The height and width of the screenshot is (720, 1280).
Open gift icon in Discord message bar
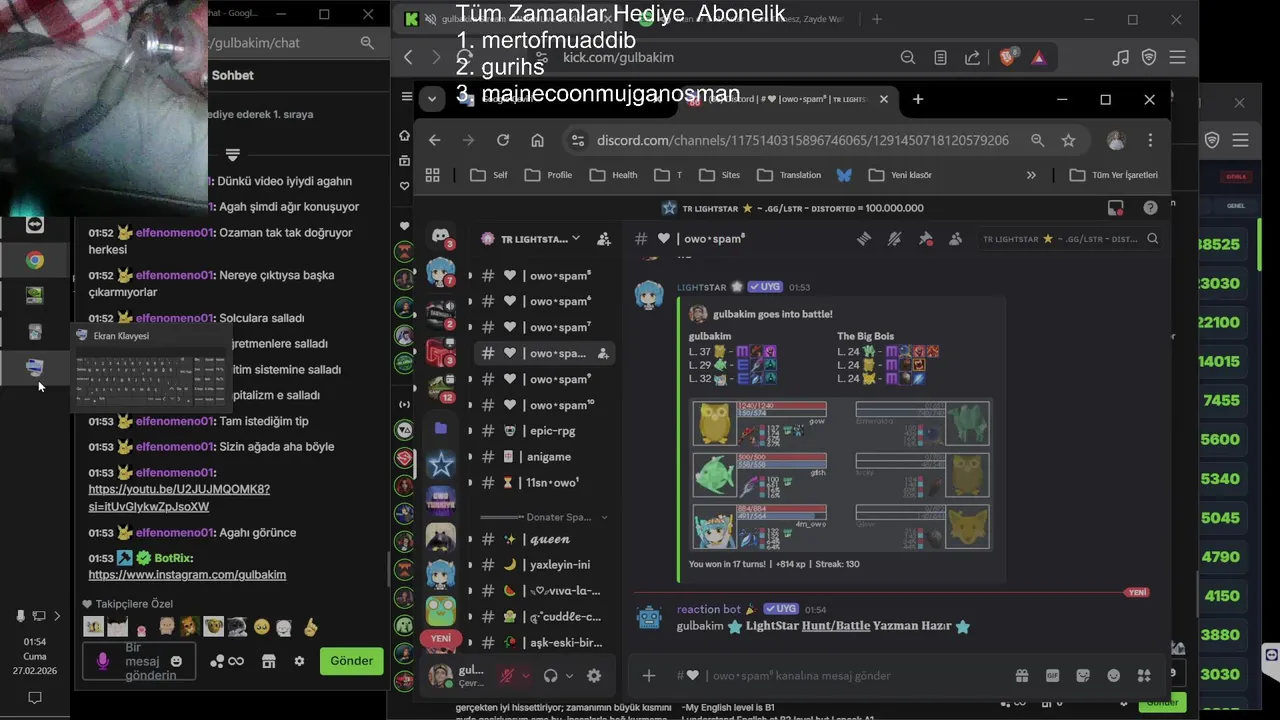pyautogui.click(x=1021, y=676)
